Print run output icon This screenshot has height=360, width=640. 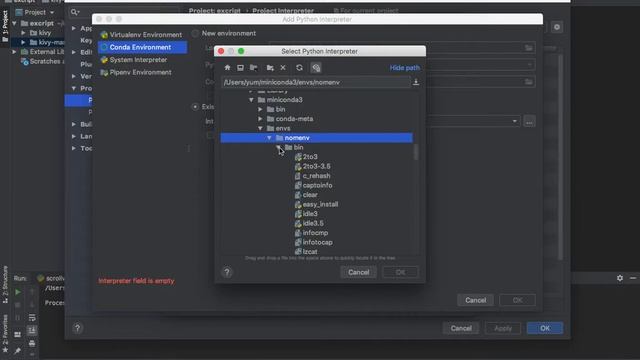tap(32, 343)
